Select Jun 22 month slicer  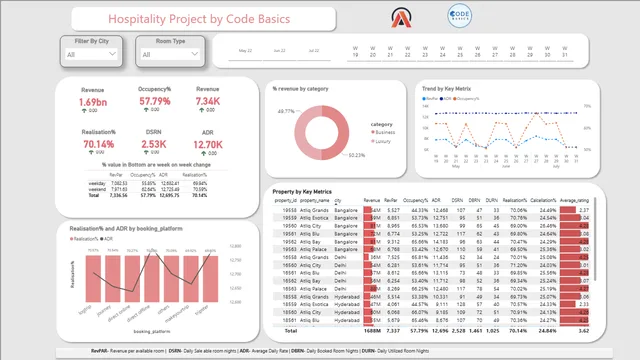pos(280,51)
